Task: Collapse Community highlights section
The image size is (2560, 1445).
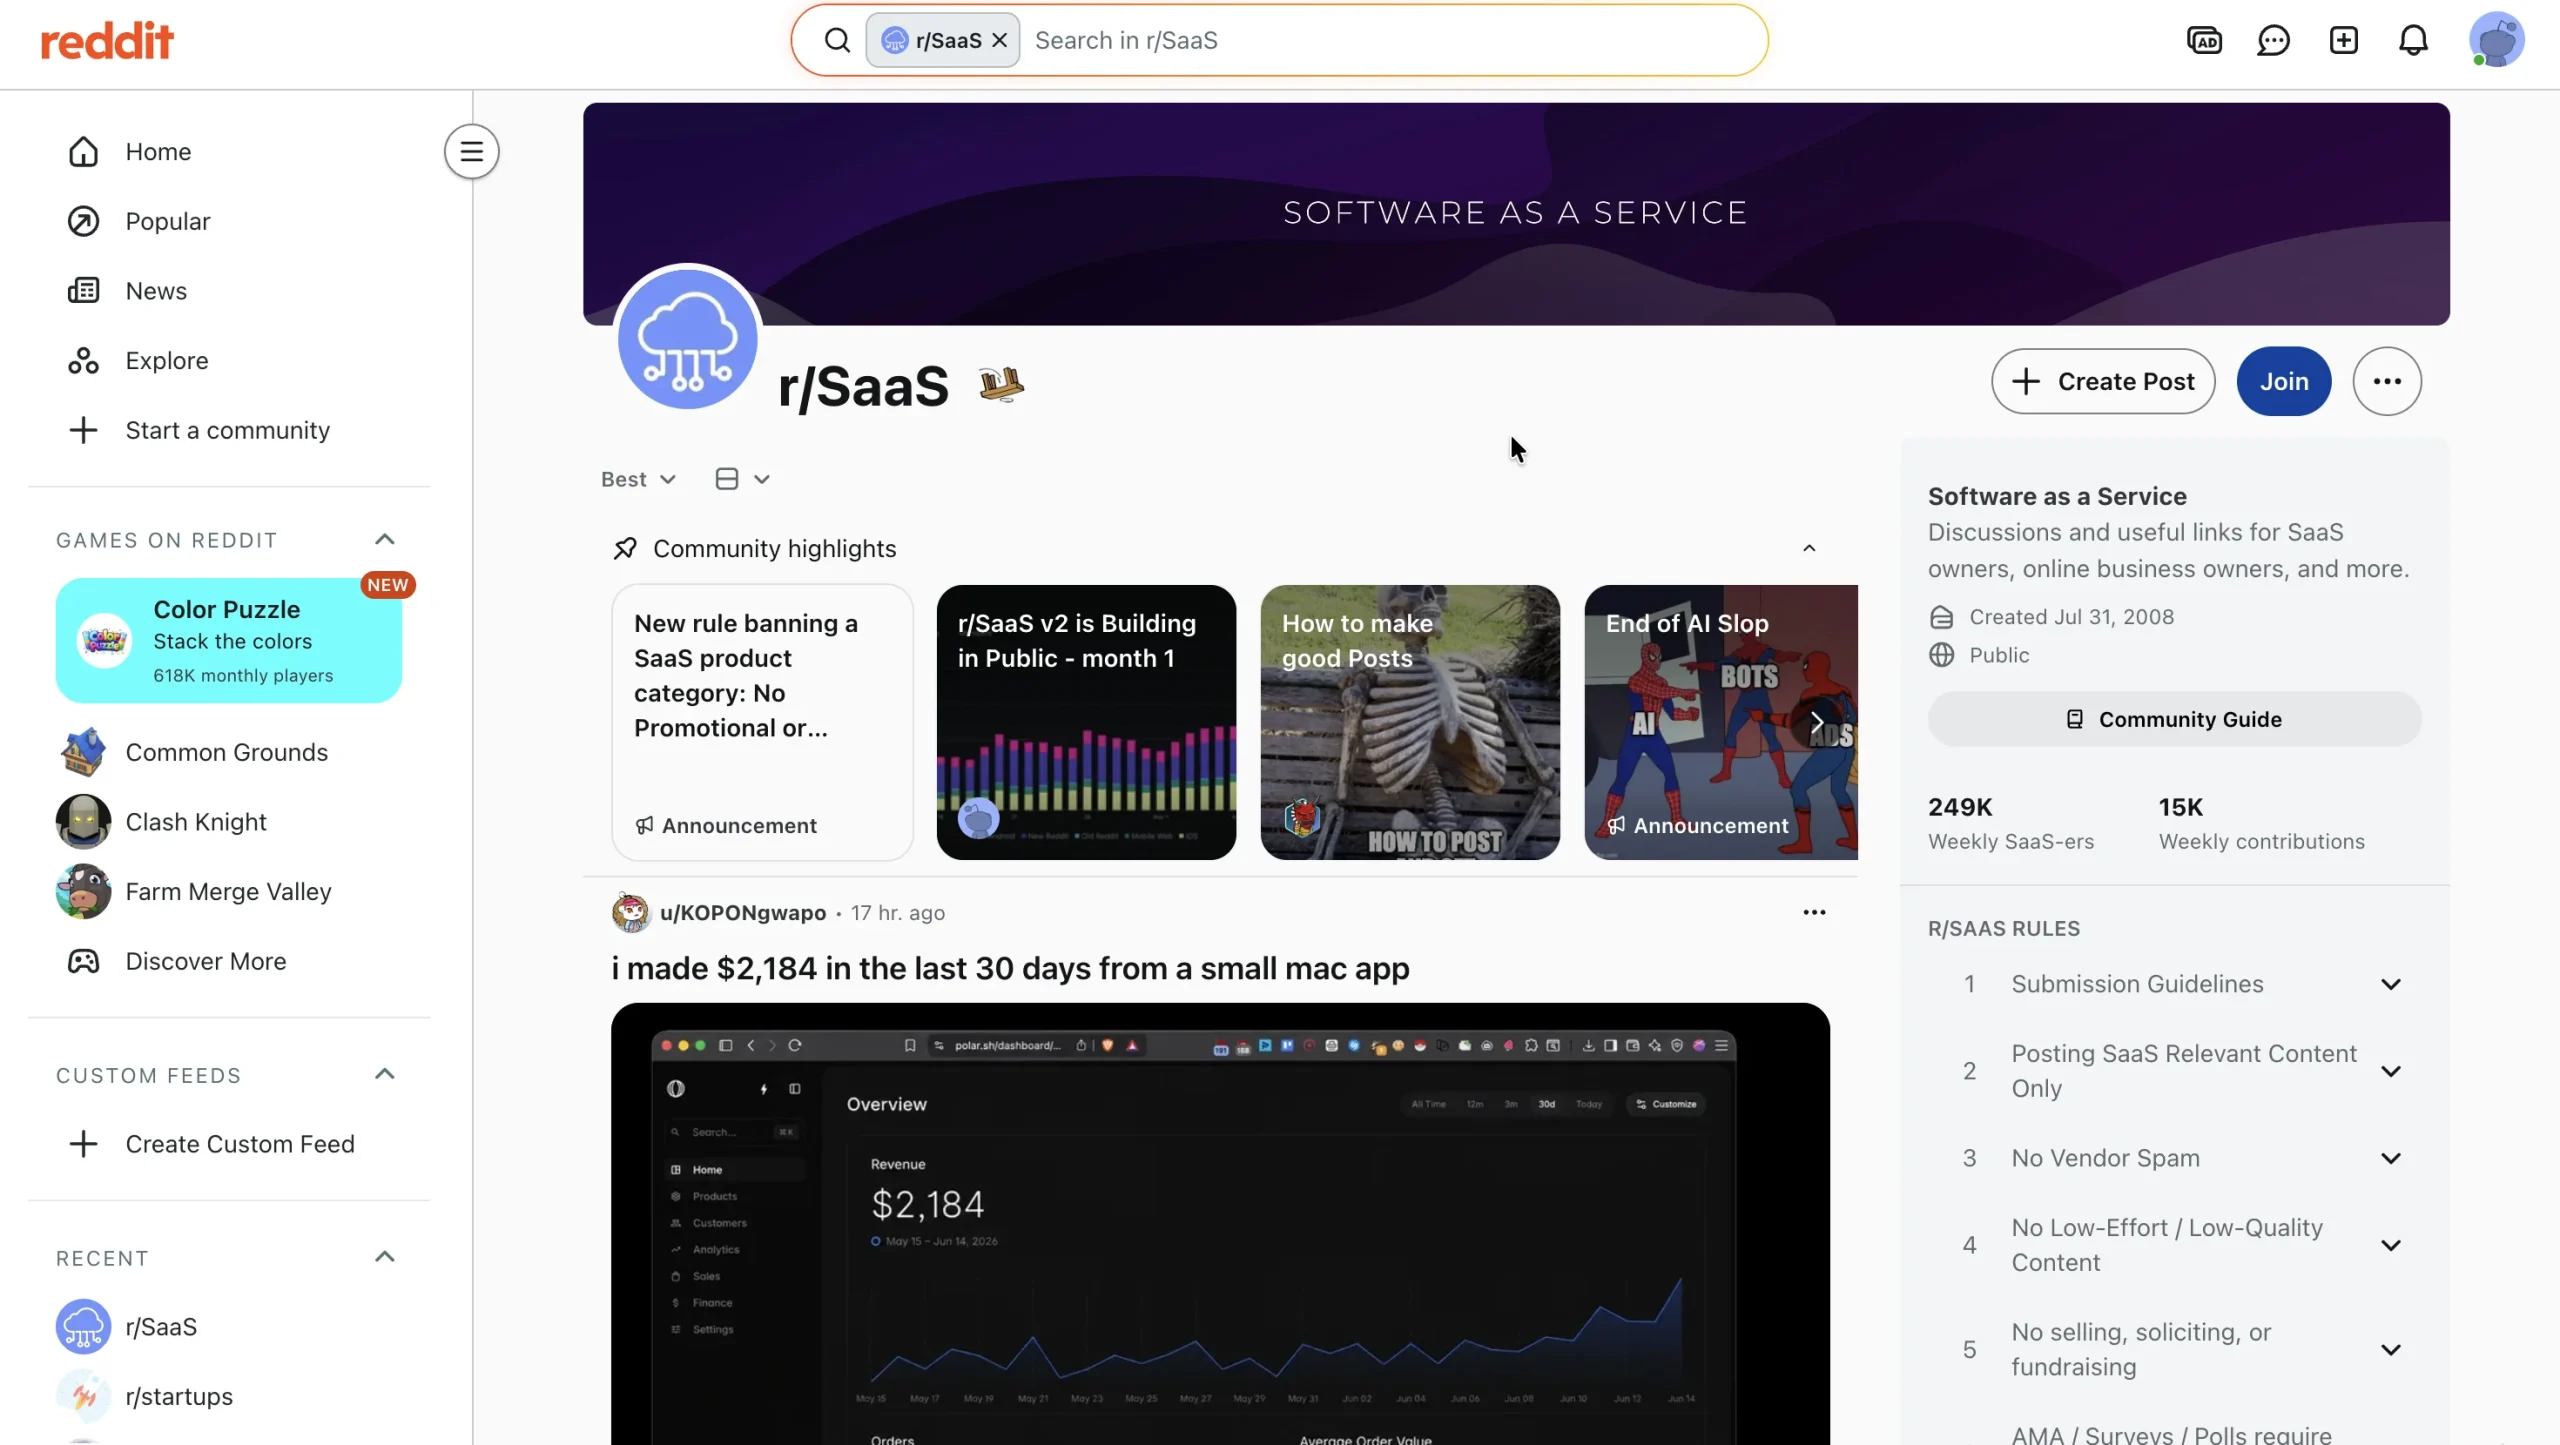Action: click(1809, 549)
